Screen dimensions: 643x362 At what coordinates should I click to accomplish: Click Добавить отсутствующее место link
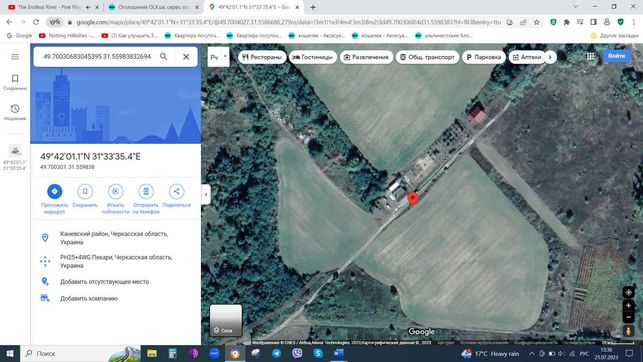(104, 282)
